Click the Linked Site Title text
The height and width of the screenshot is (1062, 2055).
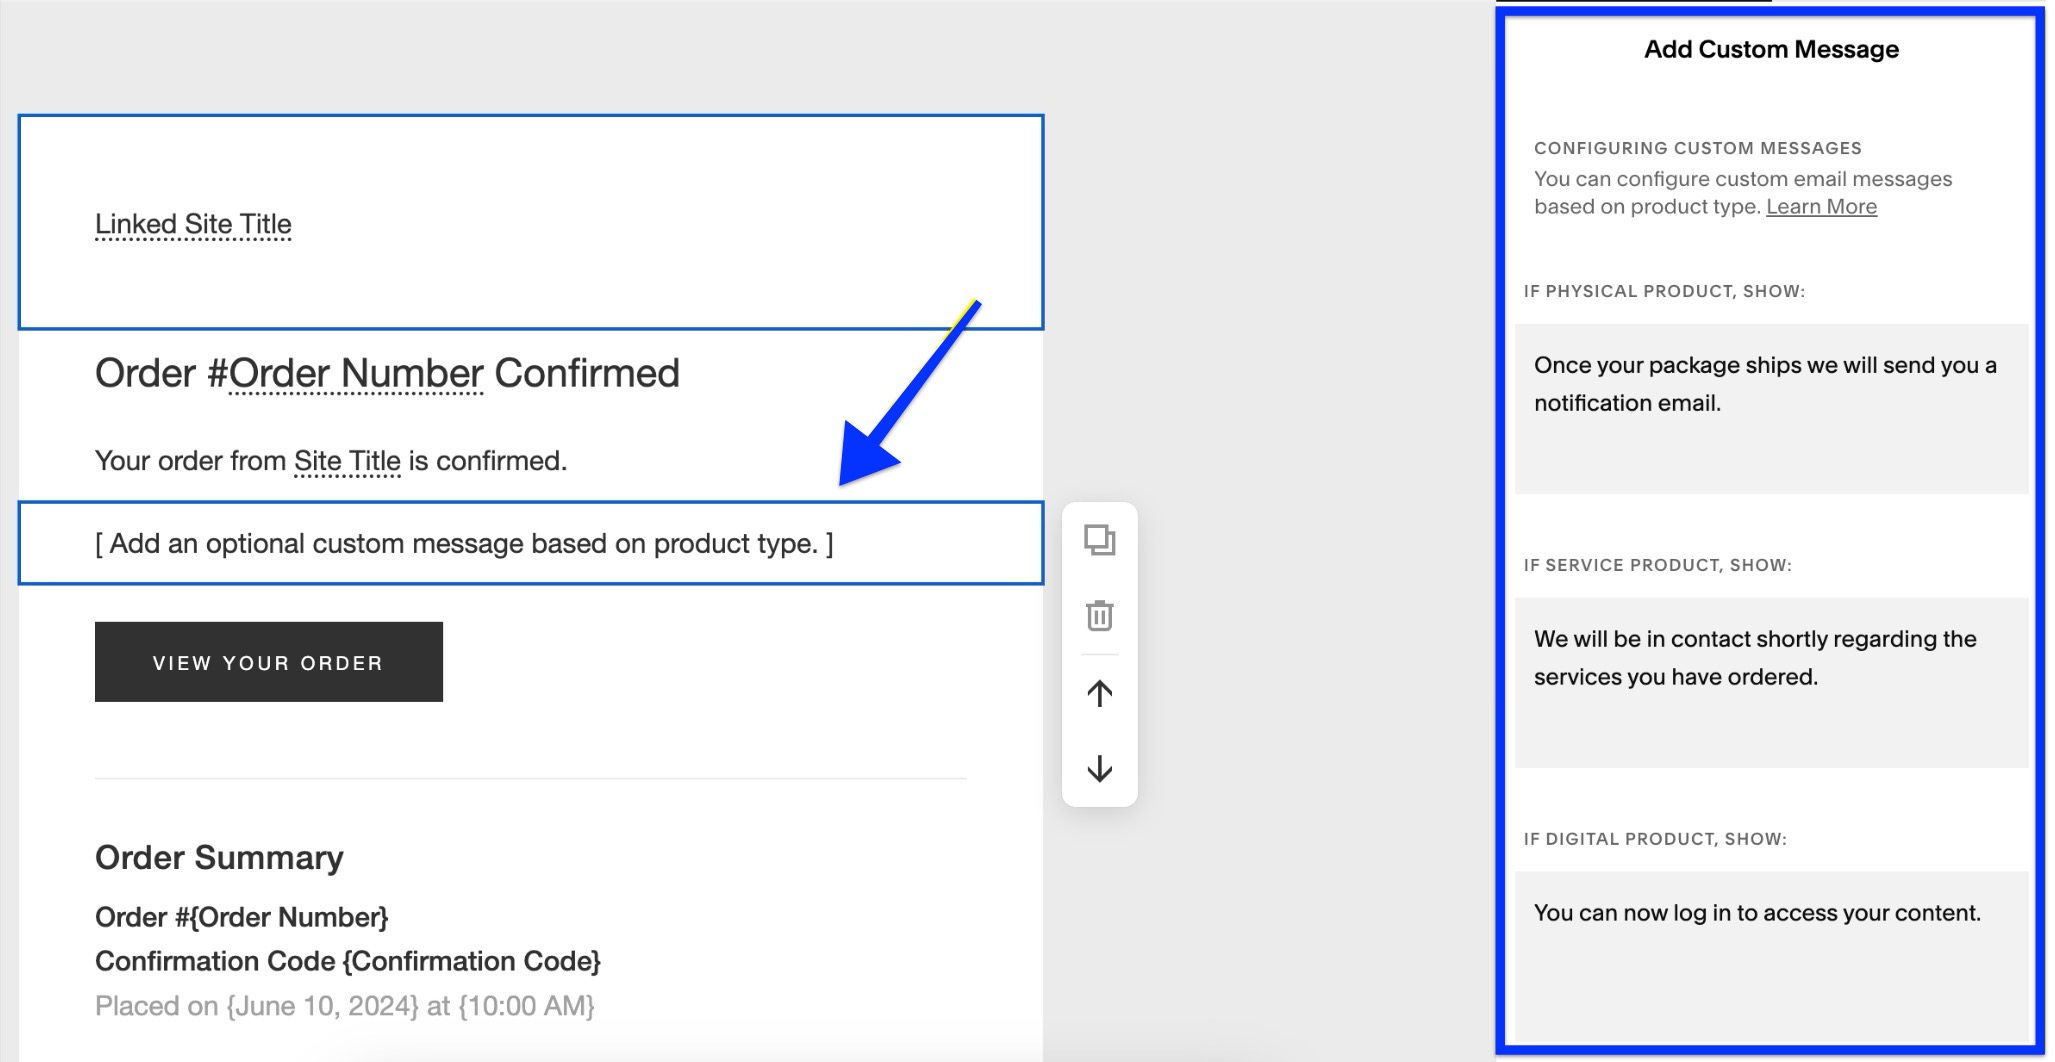tap(193, 225)
